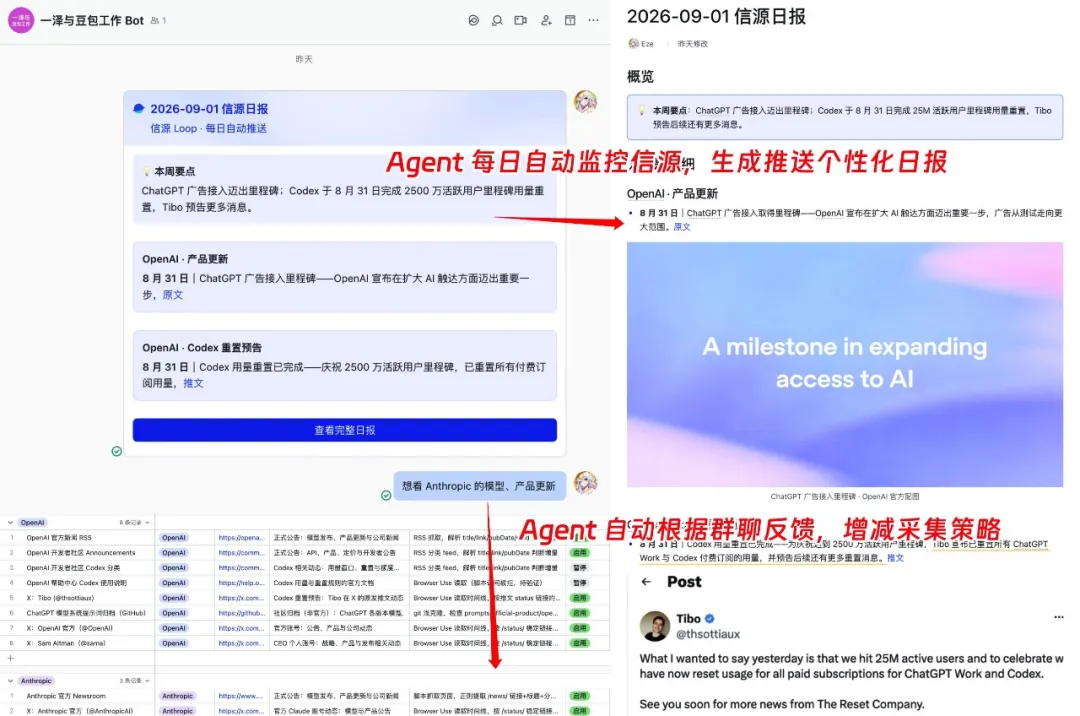Click 信源 Loop · 每日自动推送 subtitle on the card
1080x716 pixels.
point(209,128)
